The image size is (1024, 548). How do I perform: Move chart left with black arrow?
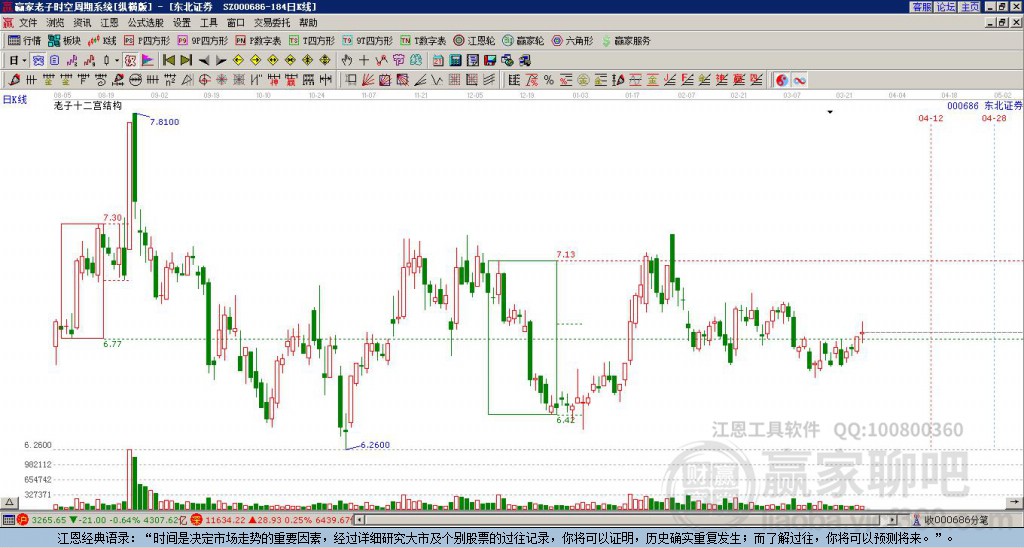click(x=204, y=60)
